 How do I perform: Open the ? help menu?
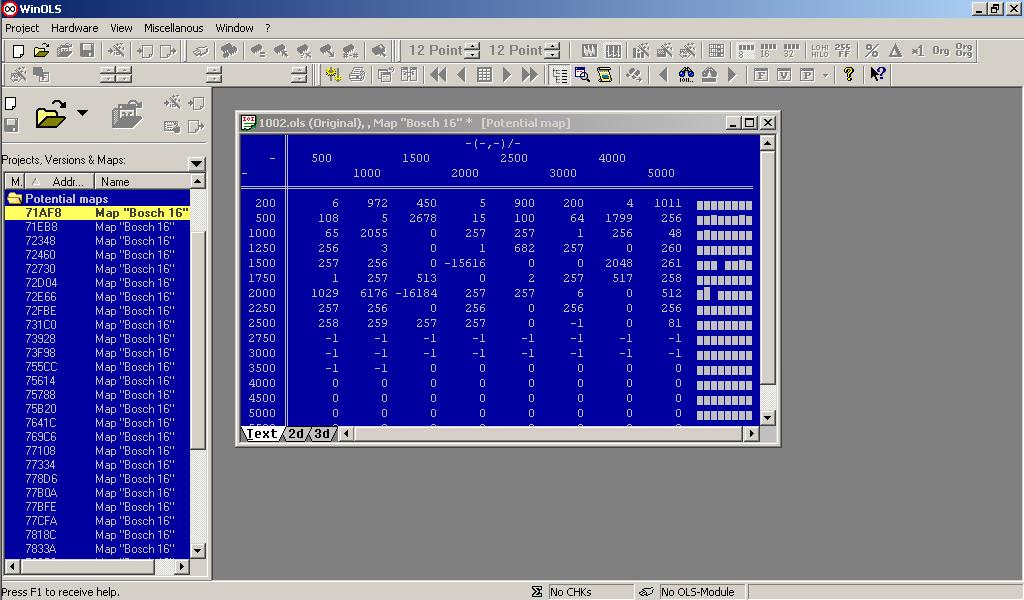point(268,28)
